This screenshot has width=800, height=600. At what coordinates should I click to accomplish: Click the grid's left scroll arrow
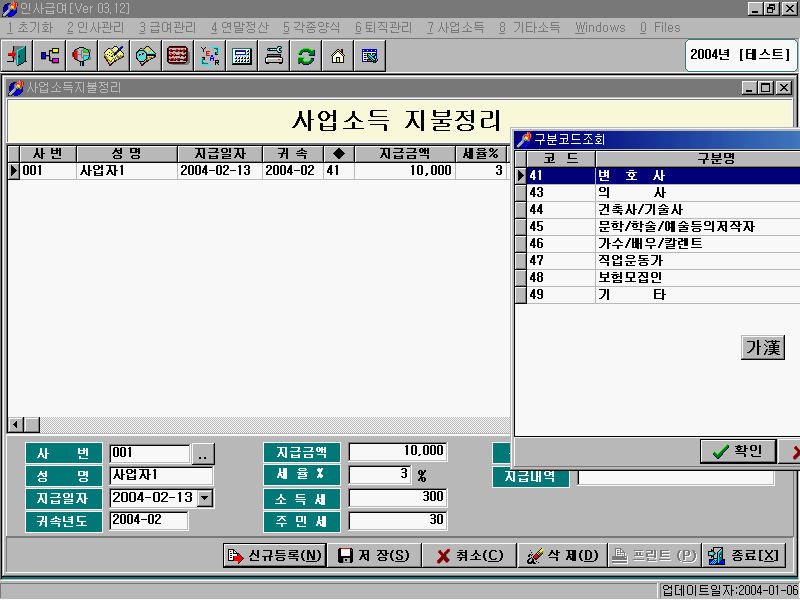[x=15, y=424]
